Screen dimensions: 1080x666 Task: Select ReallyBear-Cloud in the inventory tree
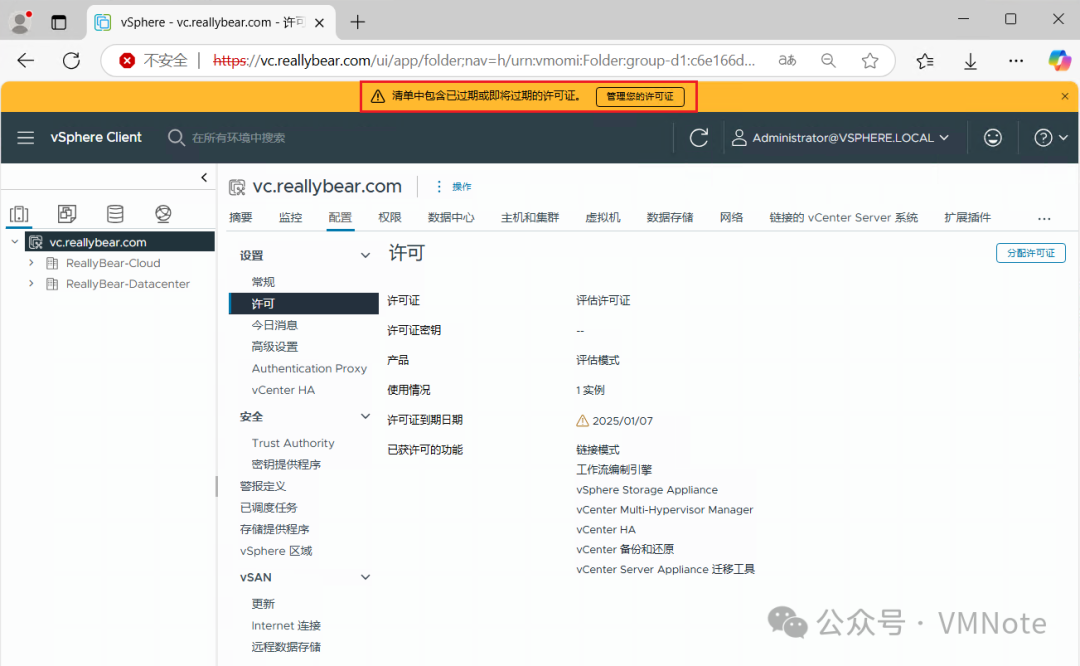[x=113, y=263]
